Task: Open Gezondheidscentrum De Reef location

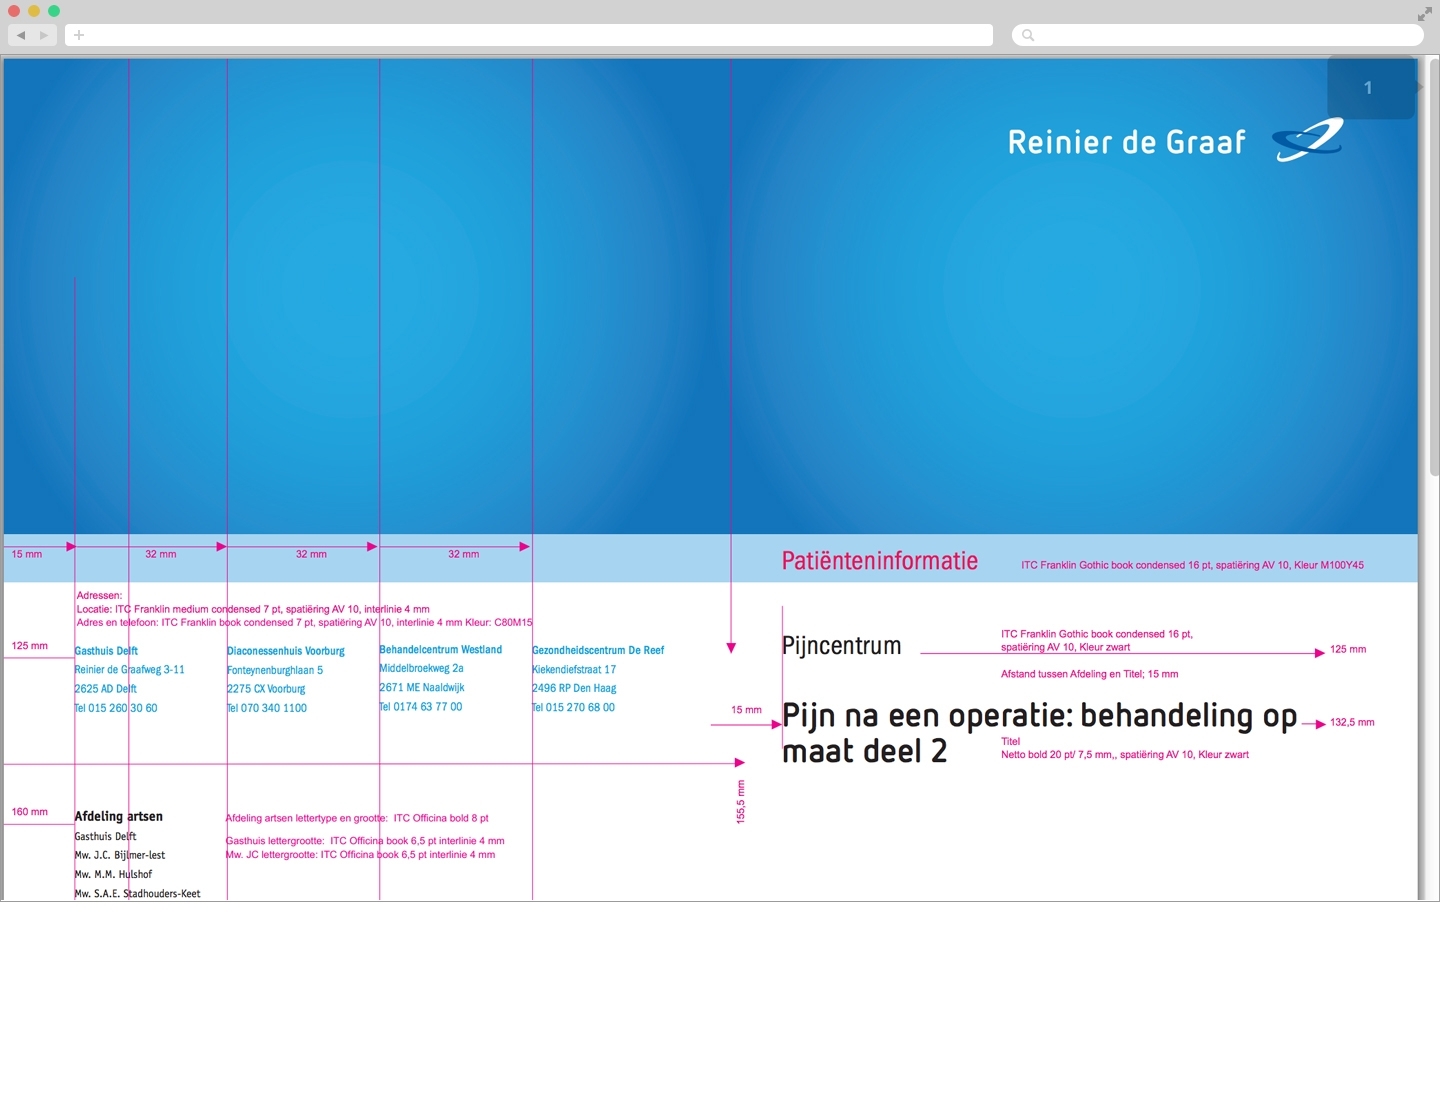Action: click(598, 650)
